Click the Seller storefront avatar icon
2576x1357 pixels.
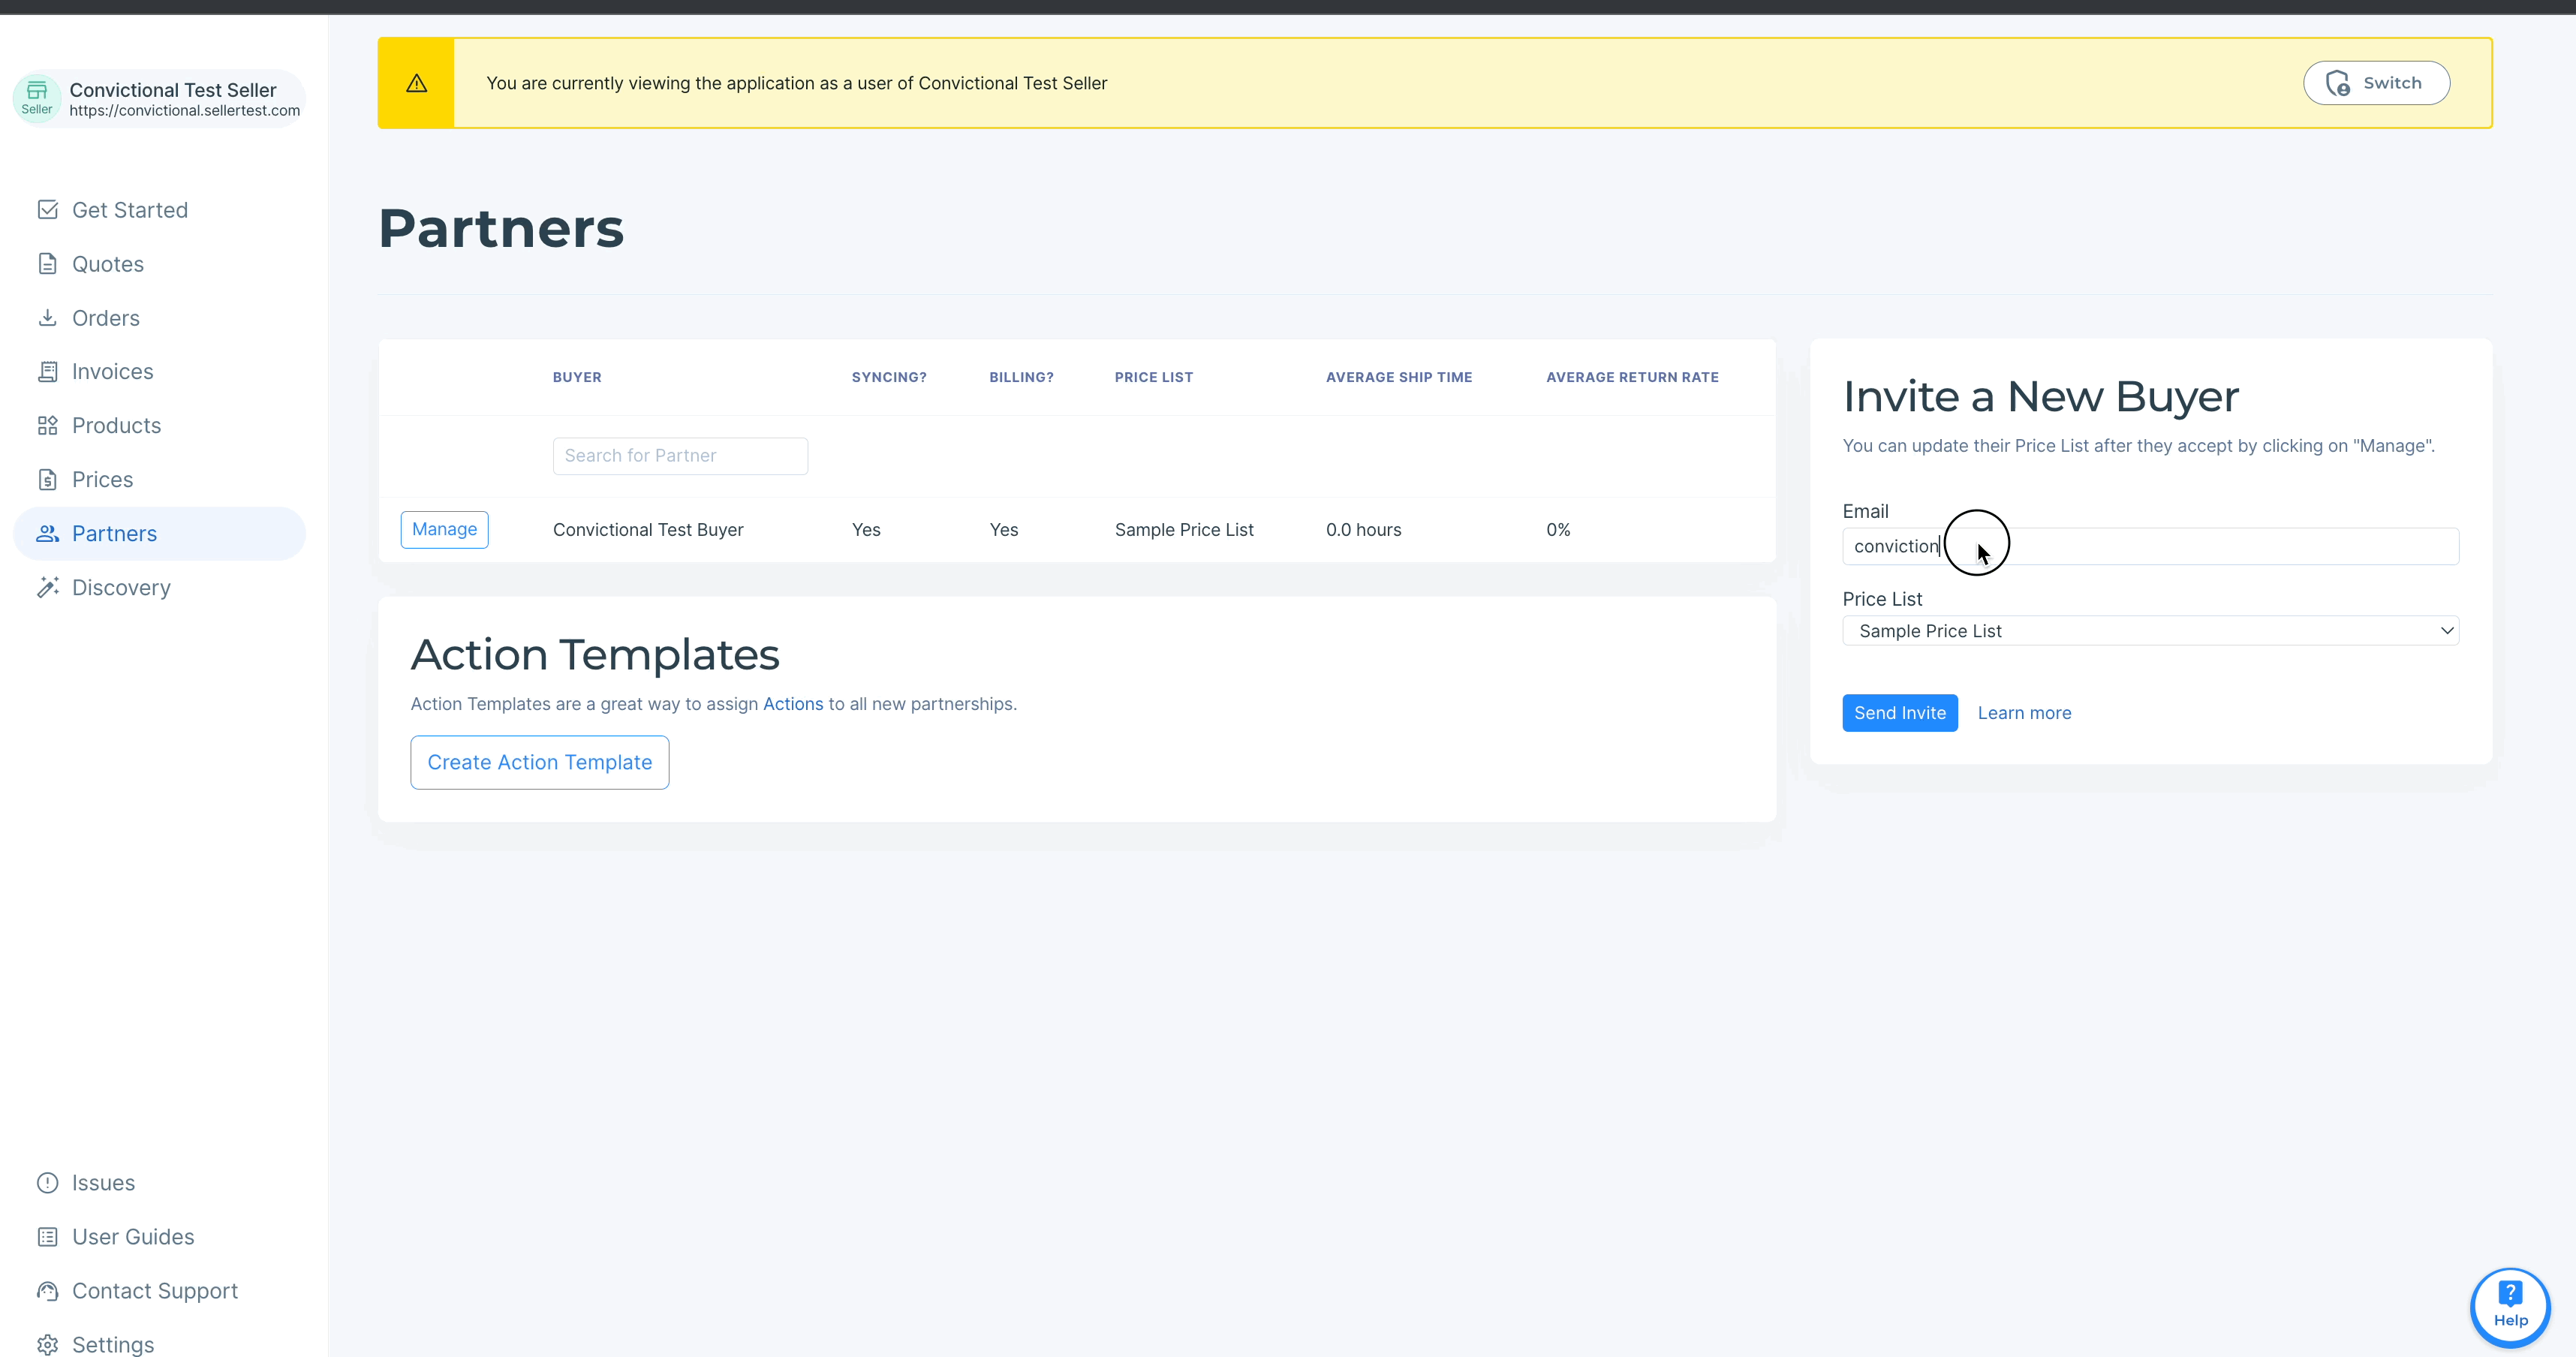click(x=37, y=98)
